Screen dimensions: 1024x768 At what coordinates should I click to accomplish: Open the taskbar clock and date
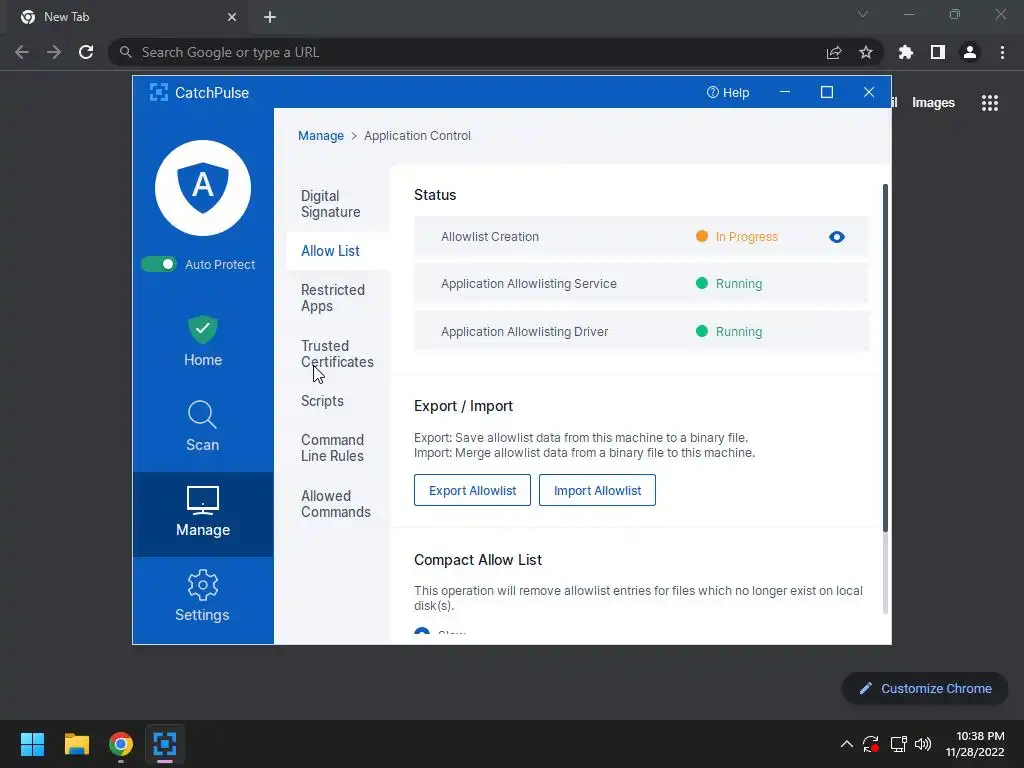[x=975, y=744]
